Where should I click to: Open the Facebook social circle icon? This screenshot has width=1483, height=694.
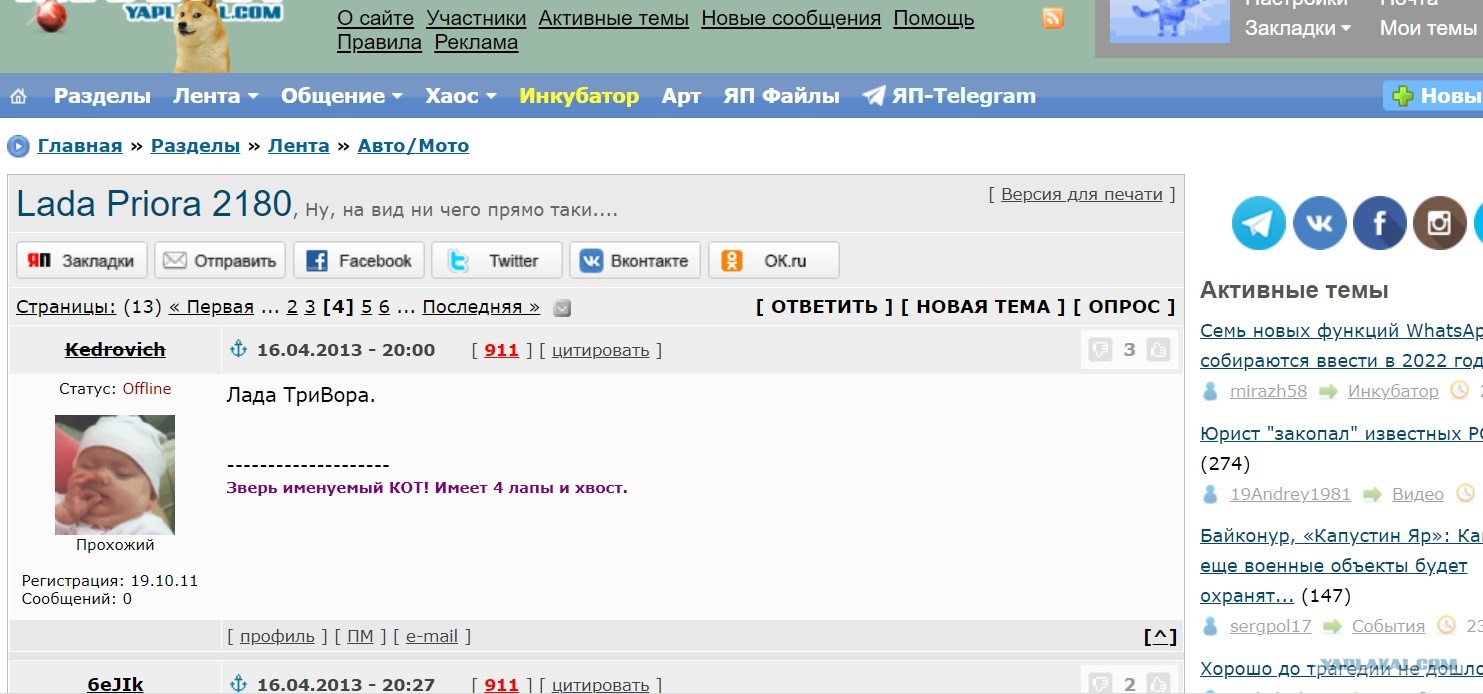pos(1379,222)
